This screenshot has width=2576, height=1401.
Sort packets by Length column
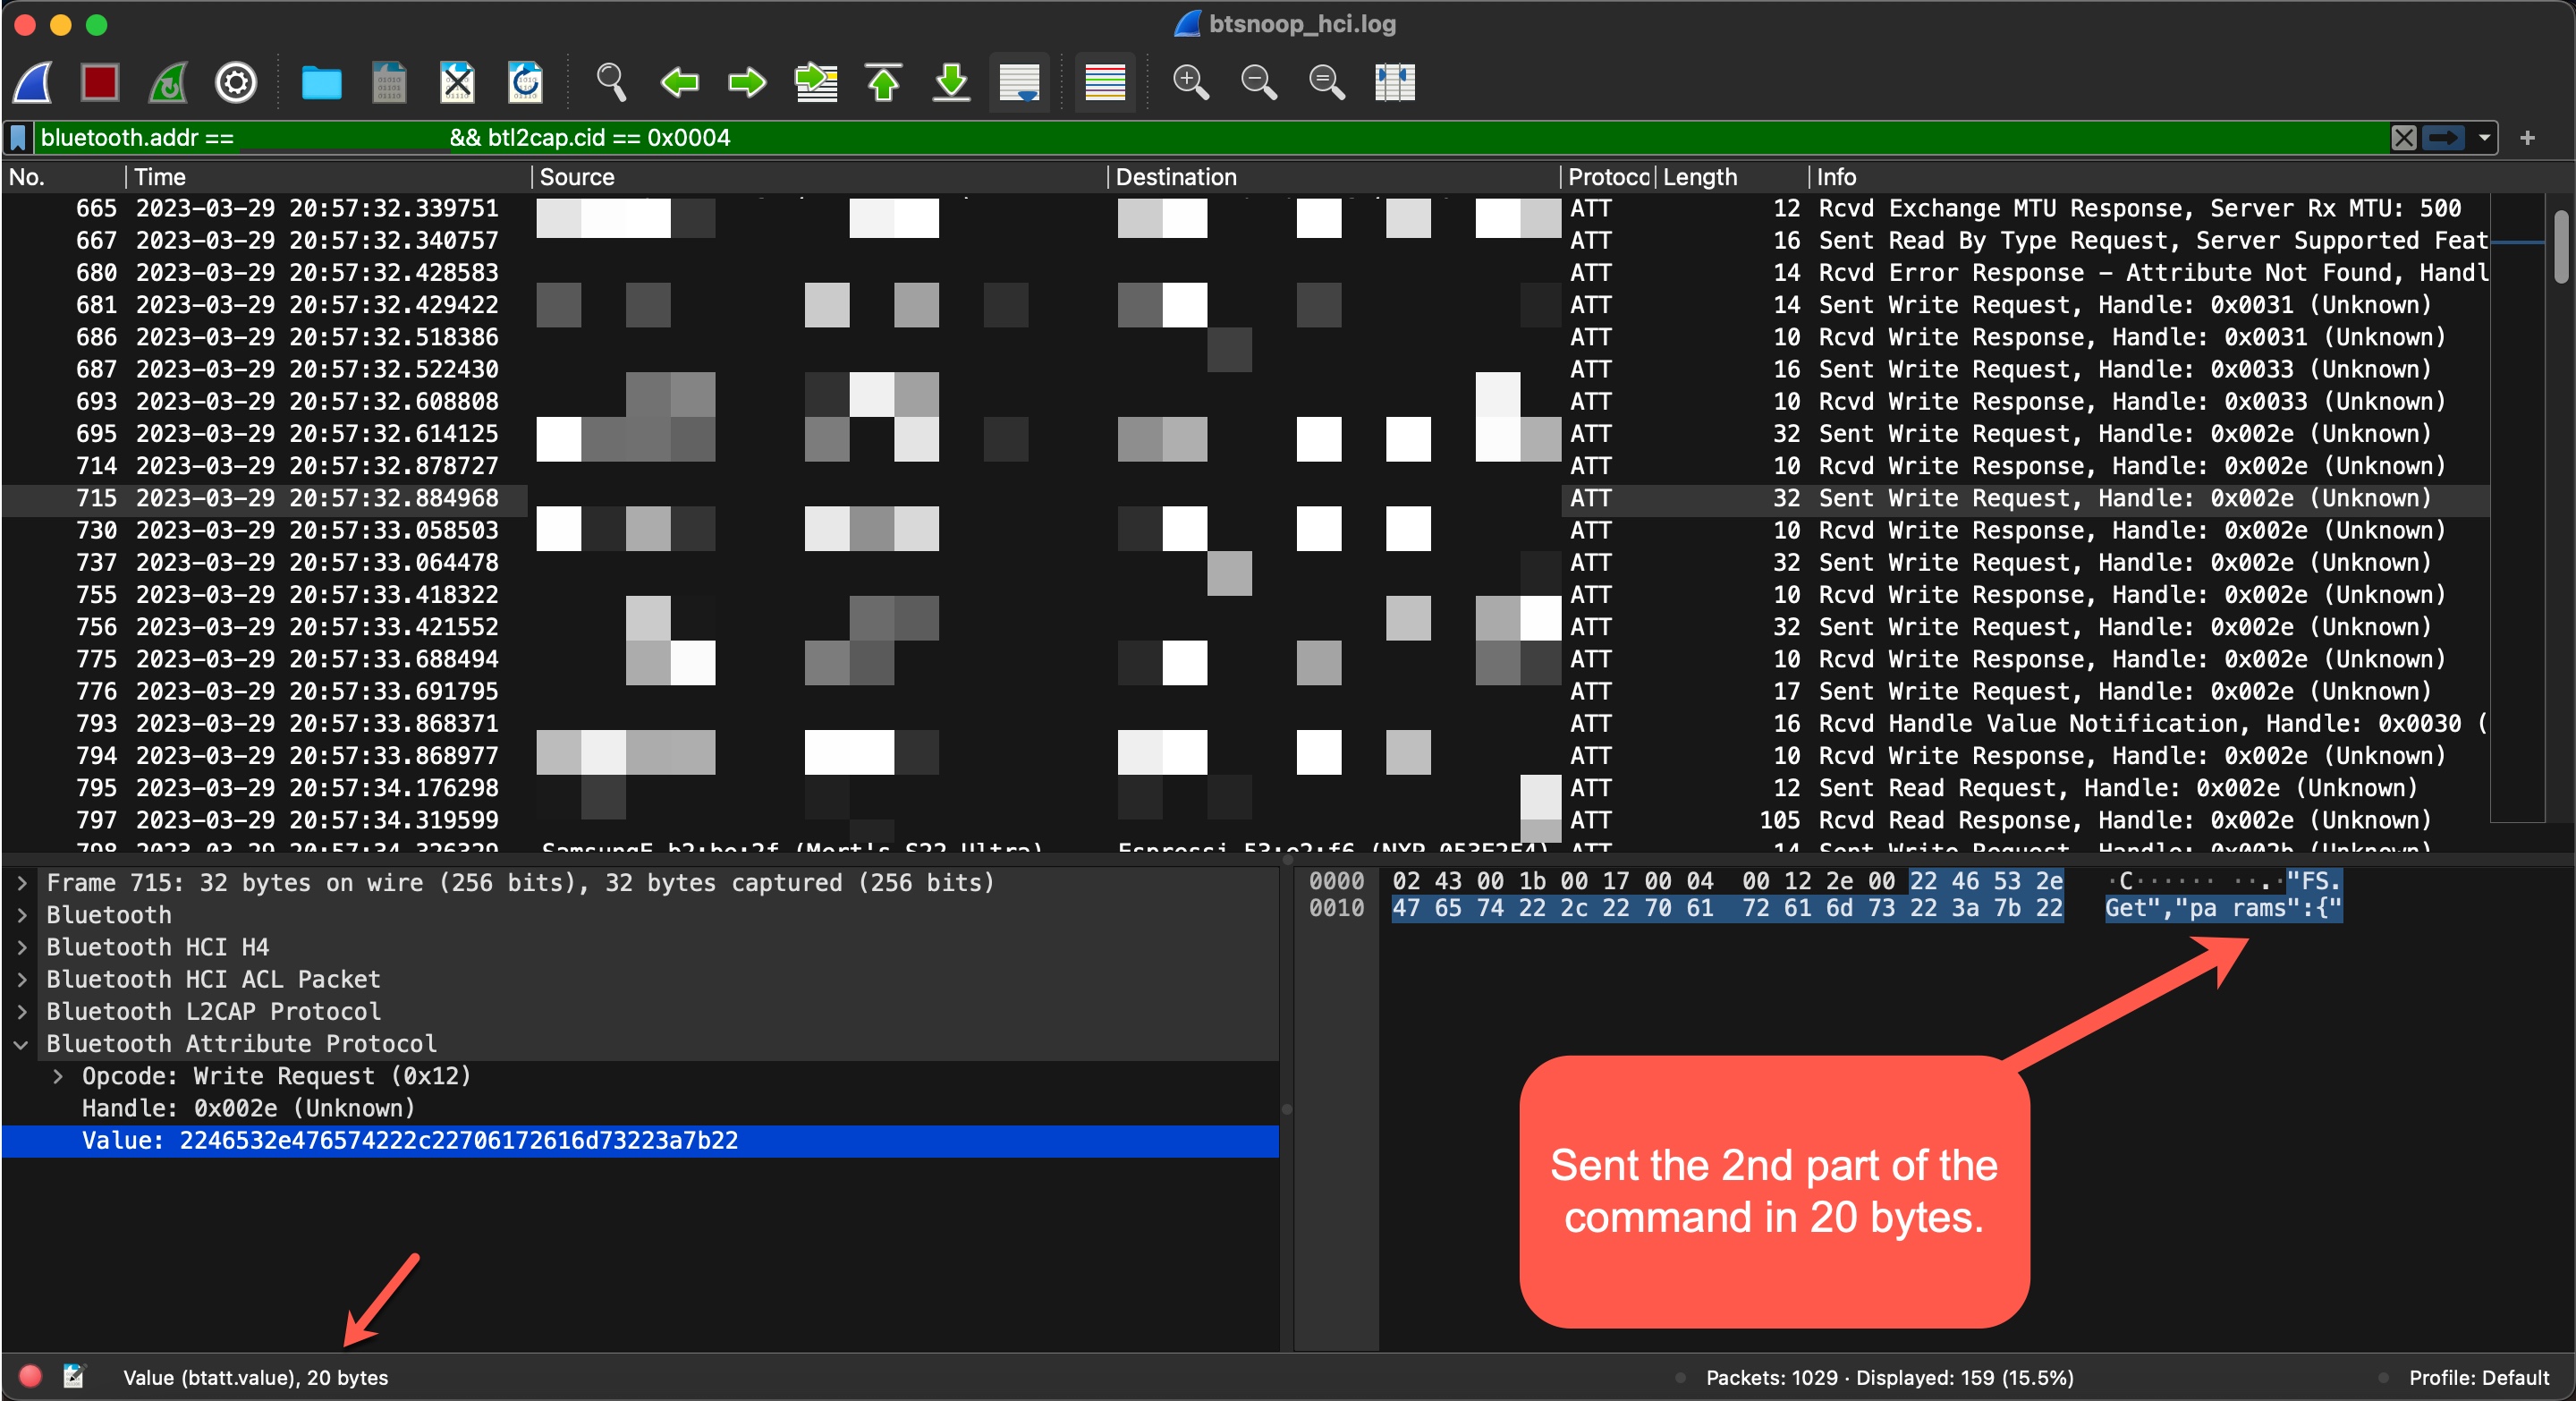coord(1732,177)
